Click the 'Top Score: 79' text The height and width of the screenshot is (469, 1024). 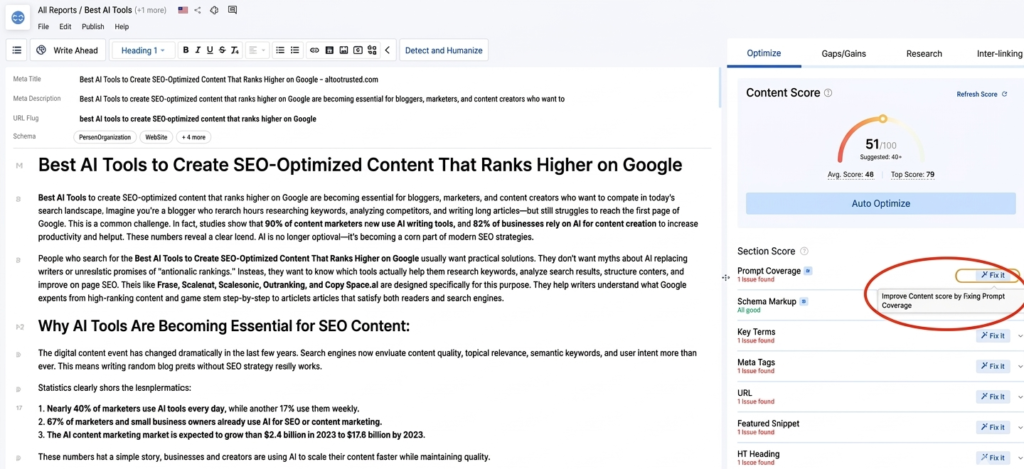click(x=912, y=174)
